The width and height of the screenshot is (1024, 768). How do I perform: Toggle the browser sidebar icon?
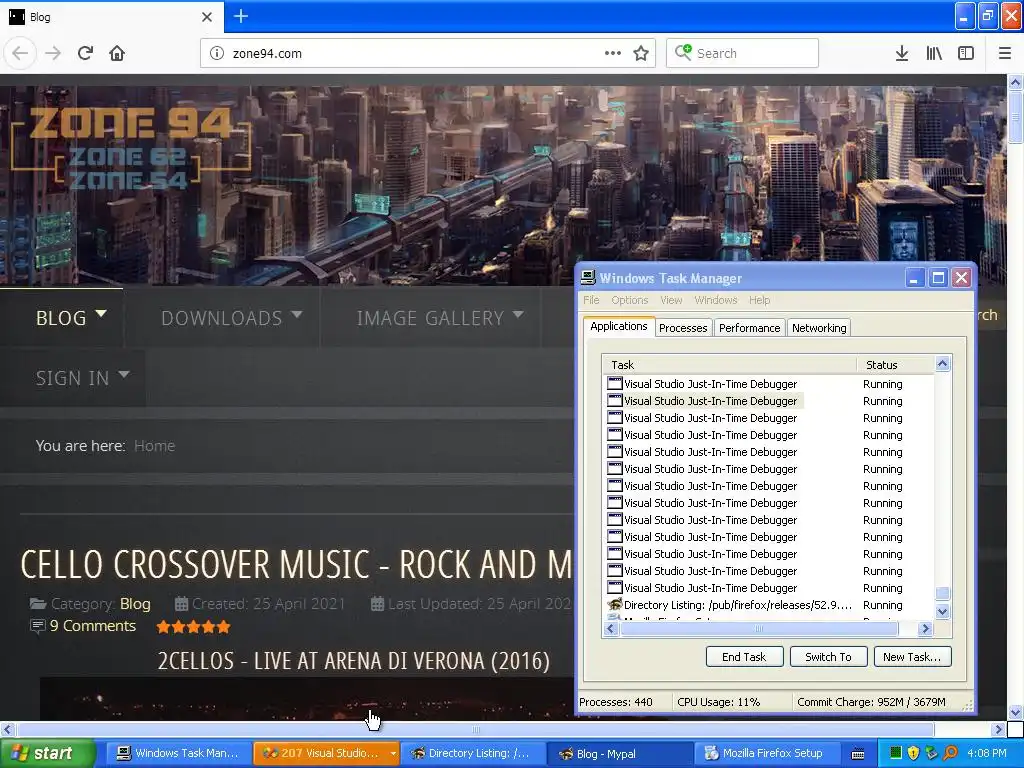[x=966, y=53]
